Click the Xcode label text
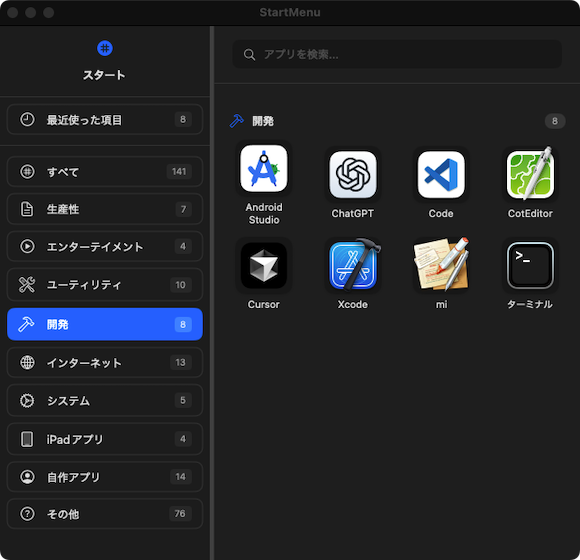This screenshot has height=560, width=580. [353, 304]
